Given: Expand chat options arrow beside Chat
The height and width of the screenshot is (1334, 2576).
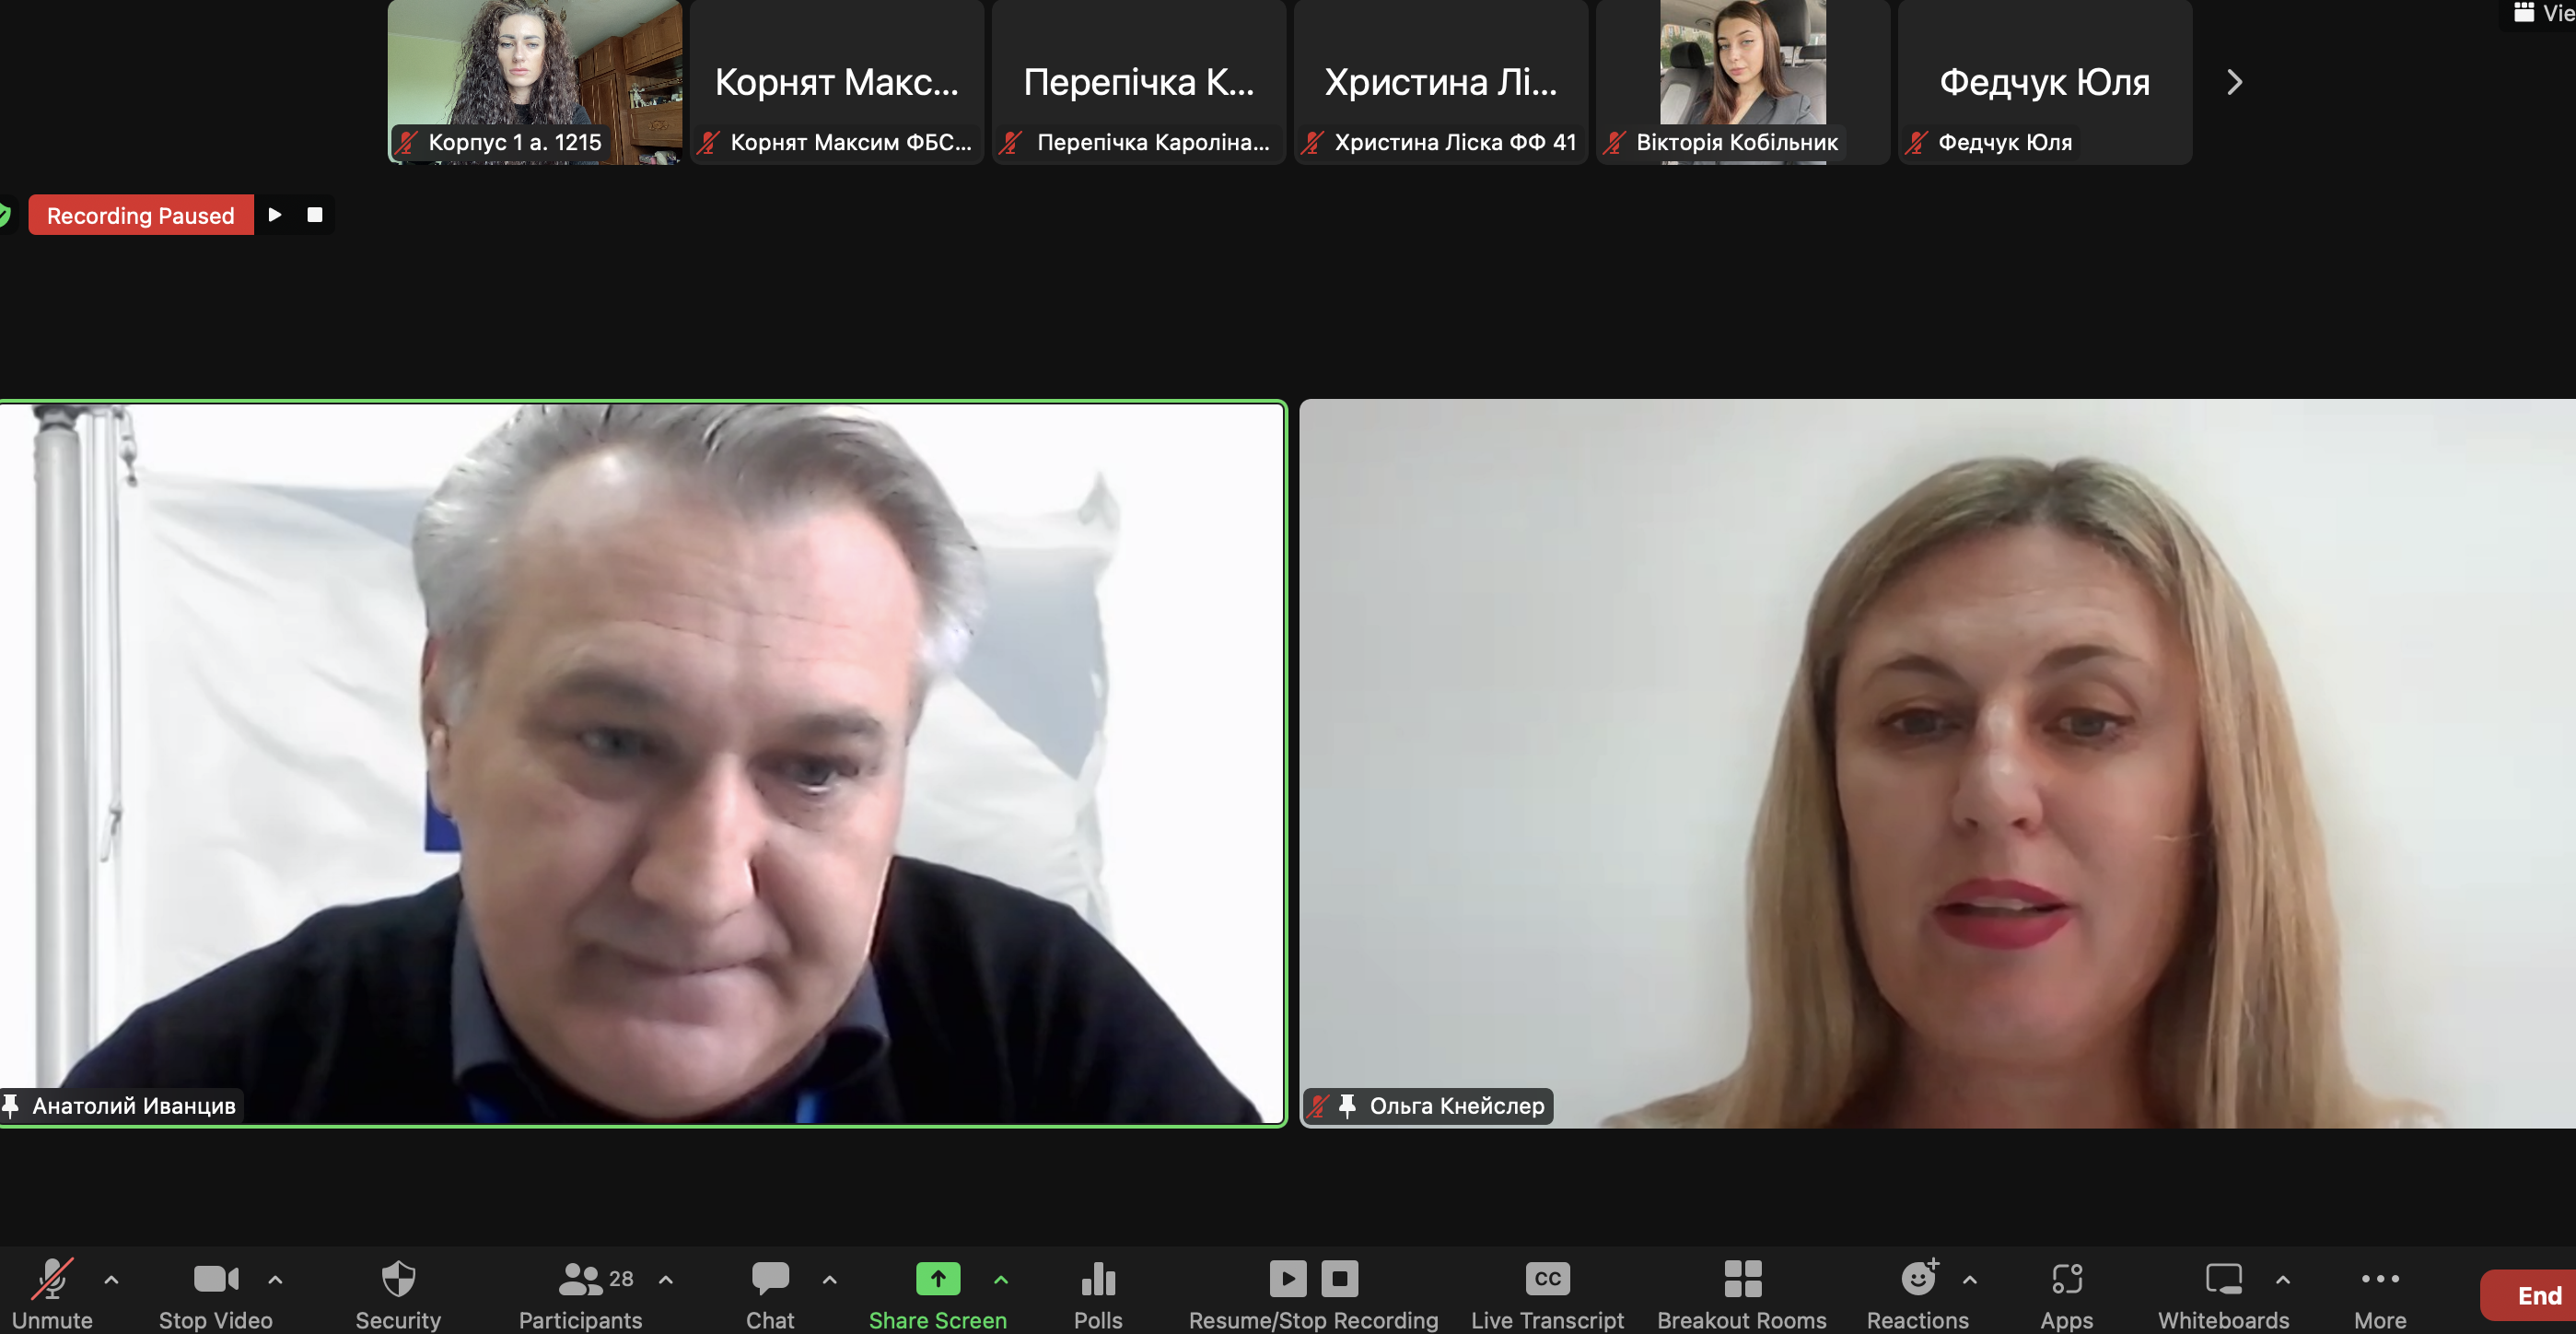Looking at the screenshot, I should click(x=830, y=1279).
